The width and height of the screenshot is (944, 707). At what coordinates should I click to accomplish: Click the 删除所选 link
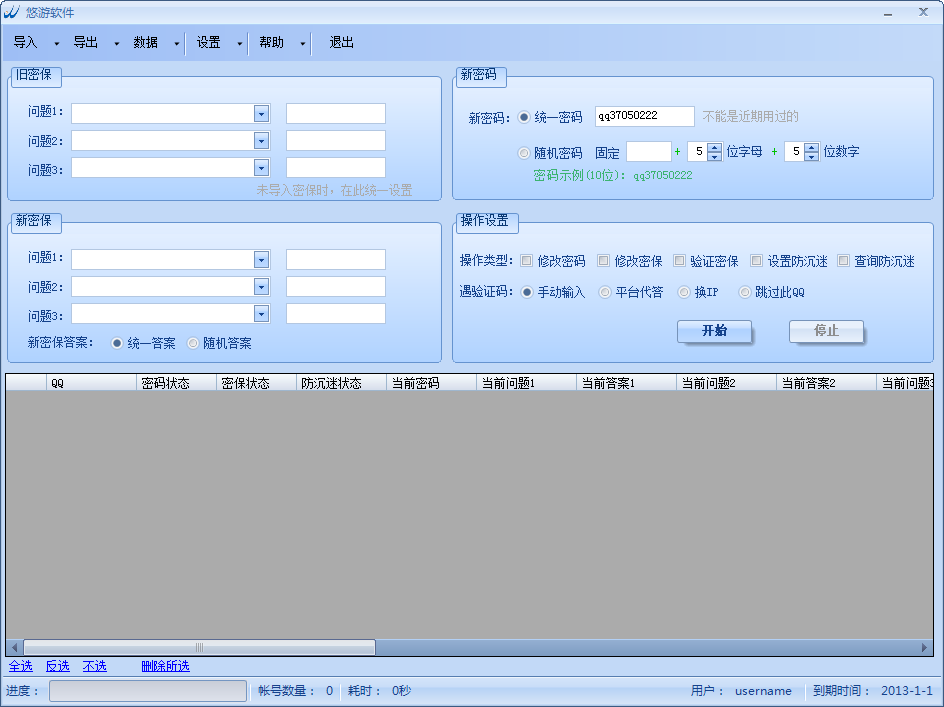[x=165, y=666]
